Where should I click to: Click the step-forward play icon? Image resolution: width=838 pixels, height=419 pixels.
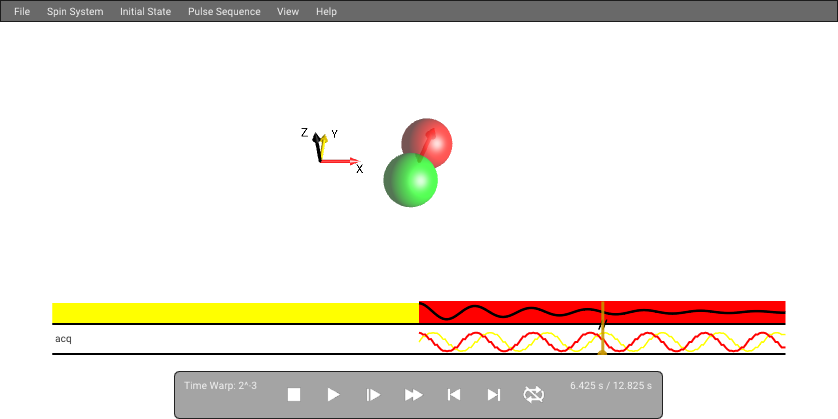373,395
